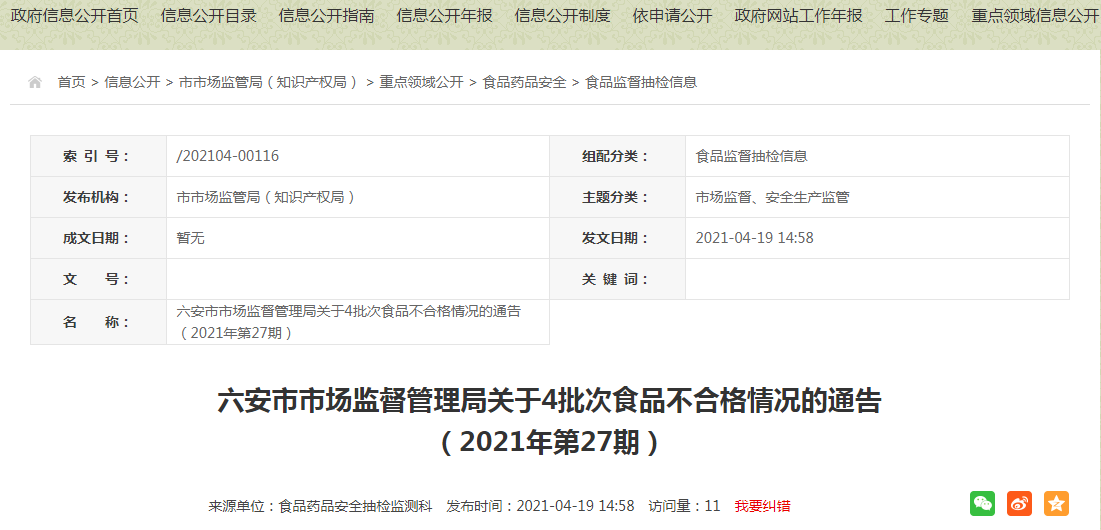1101x530 pixels.
Task: Click the 关键词 label cell
Action: pos(617,279)
